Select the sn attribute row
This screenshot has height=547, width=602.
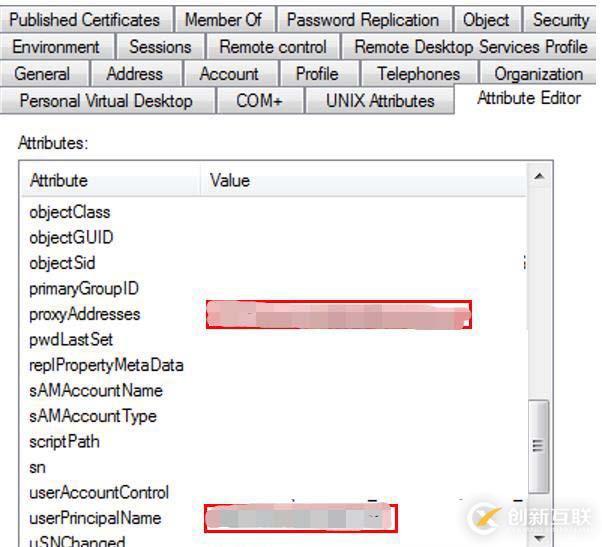point(274,468)
